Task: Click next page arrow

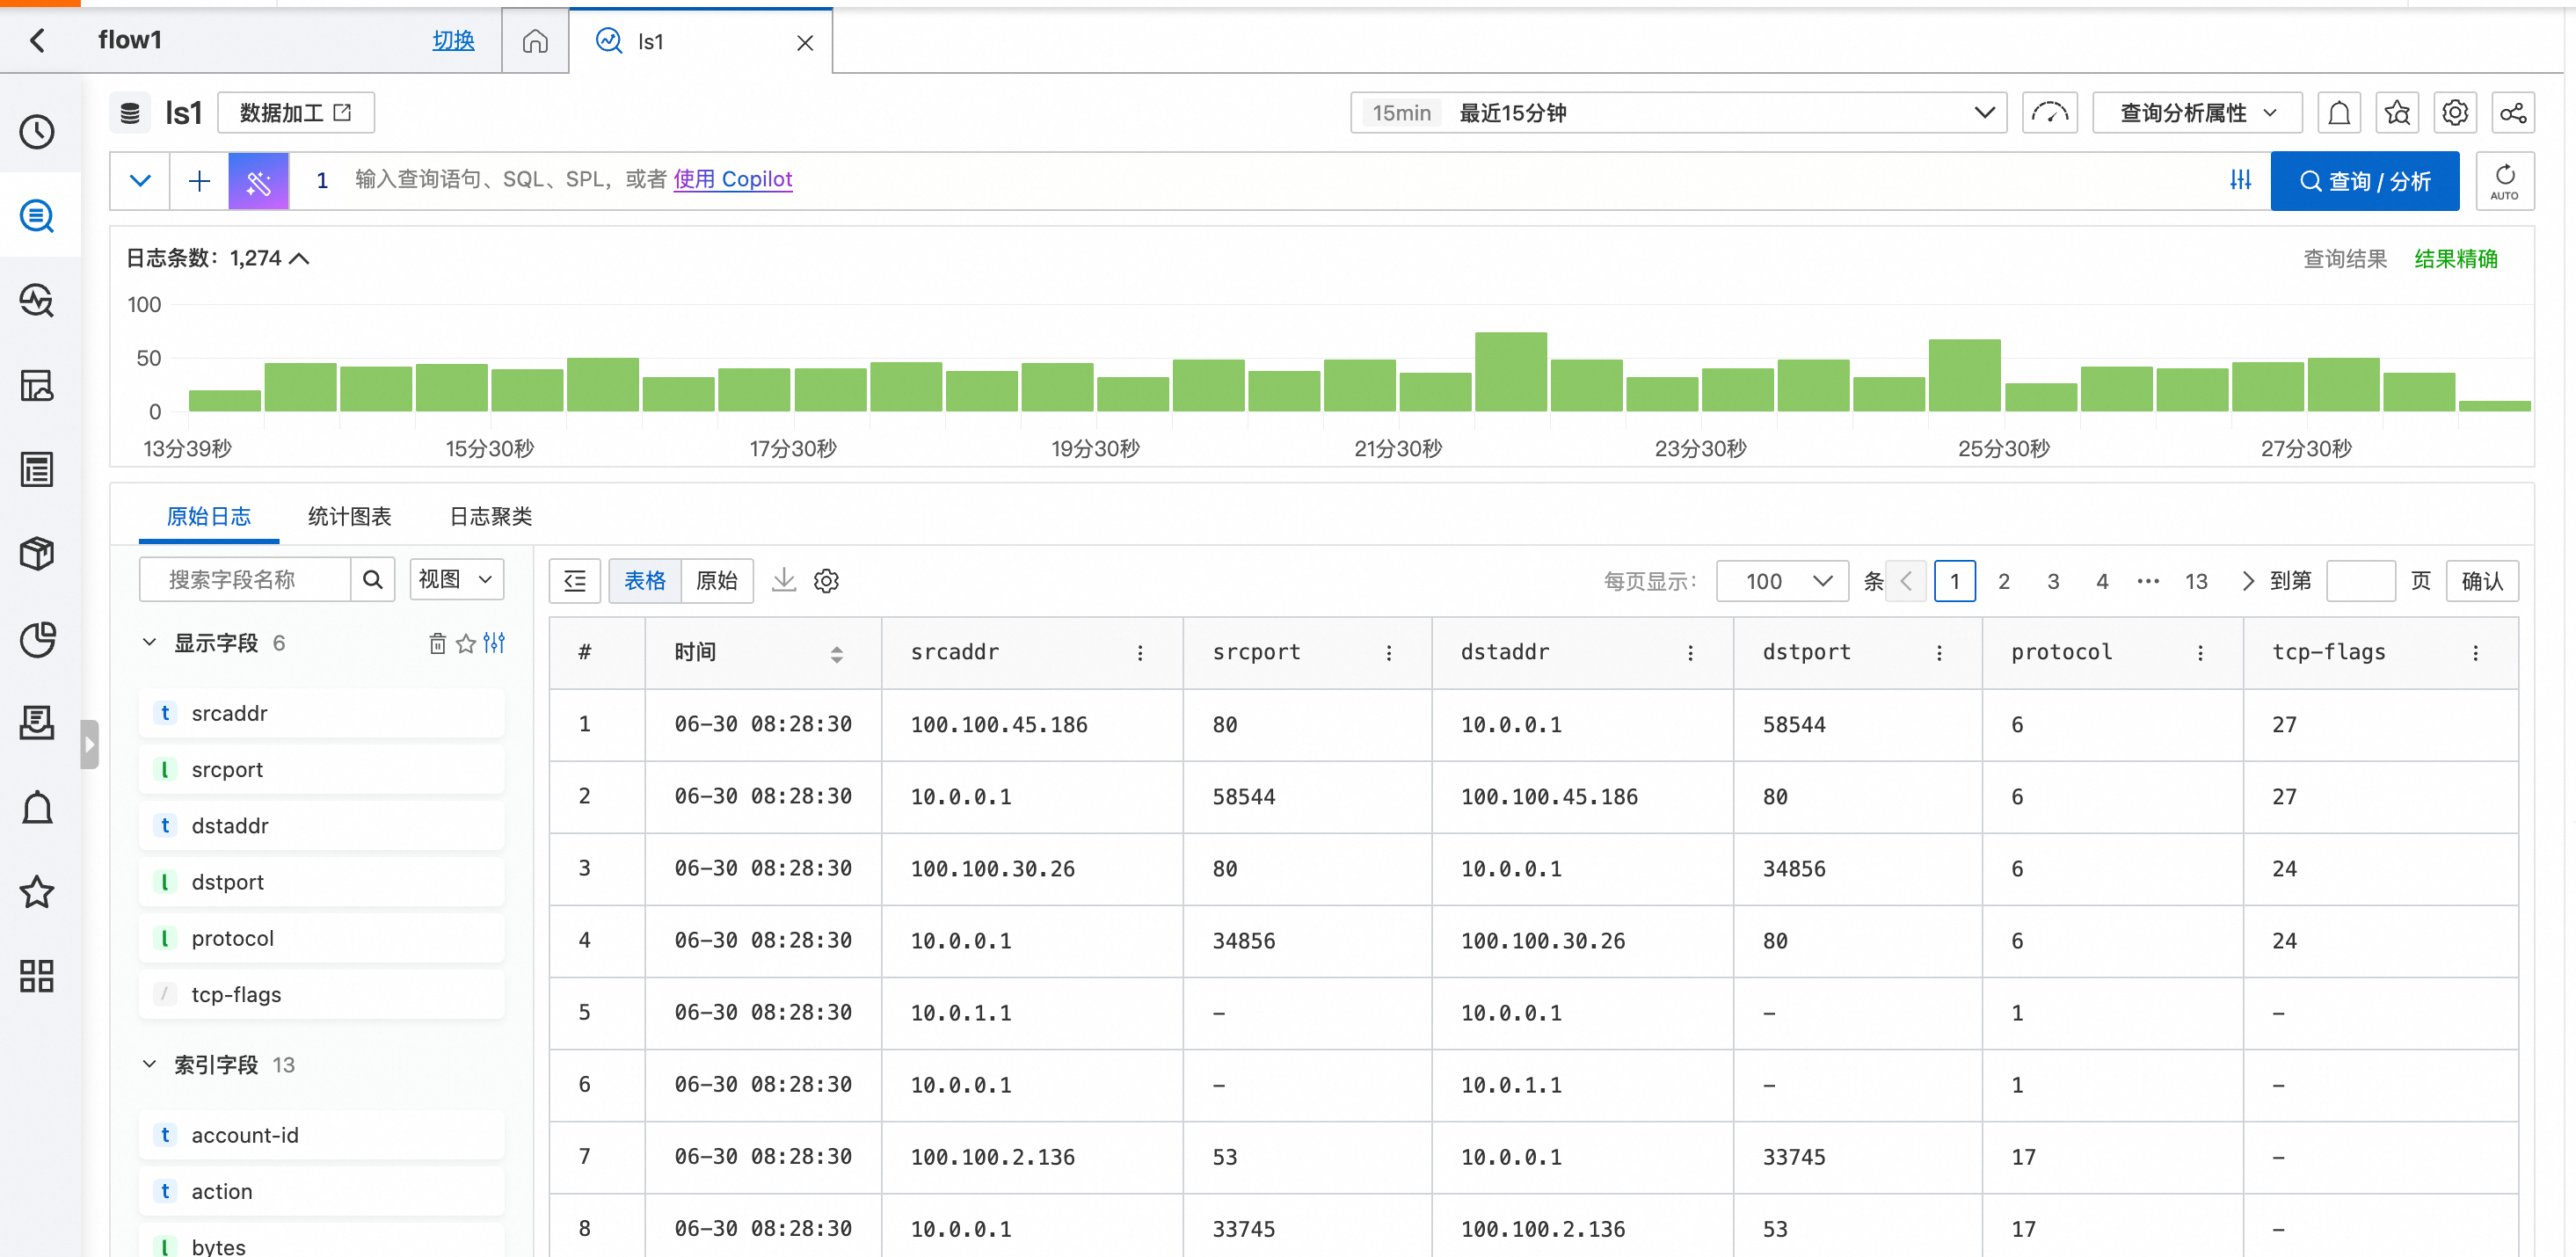Action: (2248, 581)
